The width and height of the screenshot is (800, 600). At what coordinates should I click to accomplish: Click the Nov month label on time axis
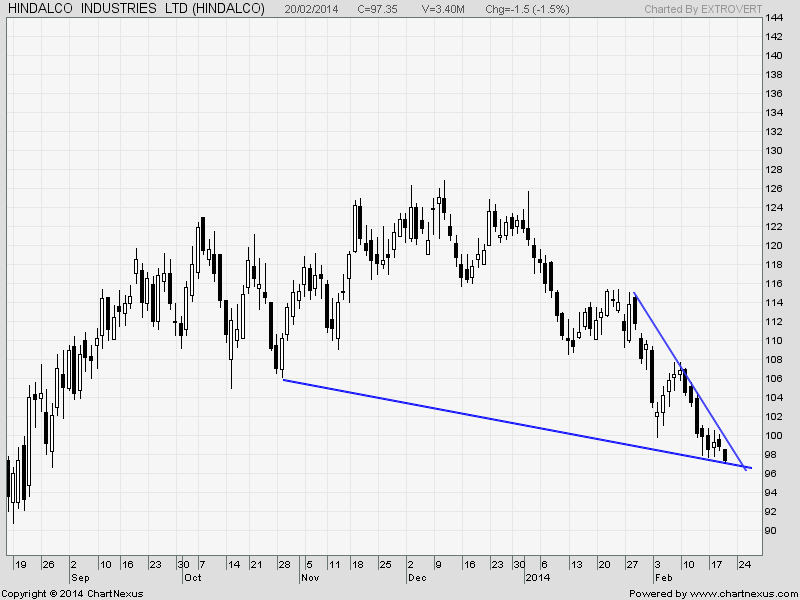pos(310,578)
